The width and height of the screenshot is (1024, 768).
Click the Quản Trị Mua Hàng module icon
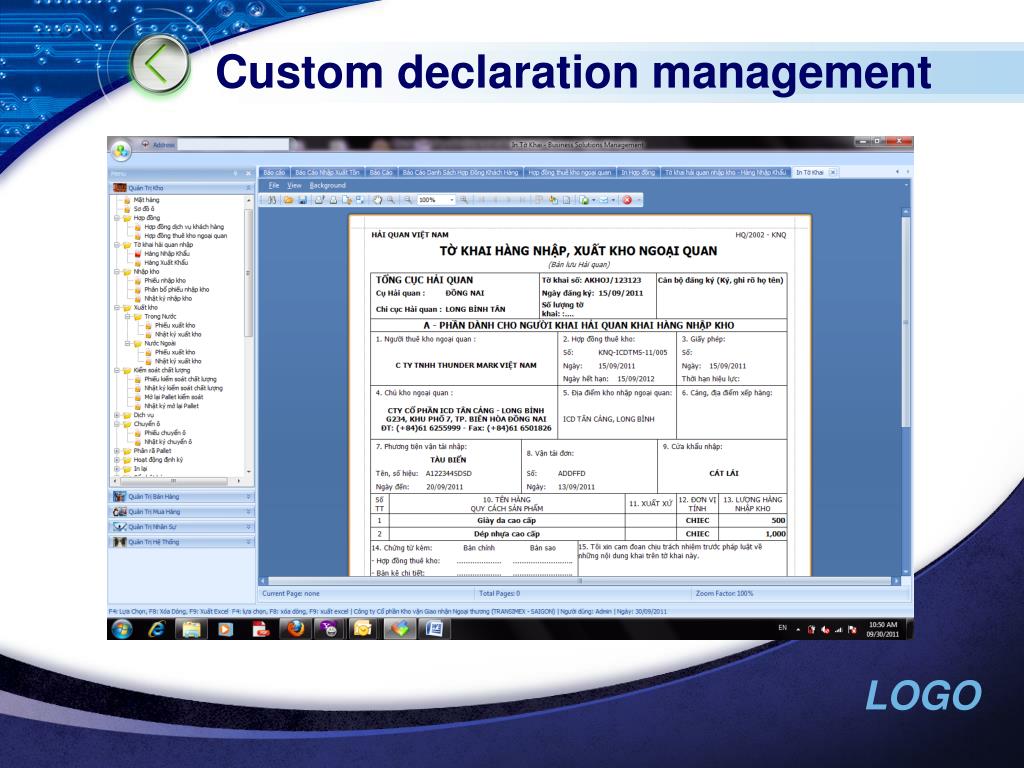pyautogui.click(x=120, y=512)
